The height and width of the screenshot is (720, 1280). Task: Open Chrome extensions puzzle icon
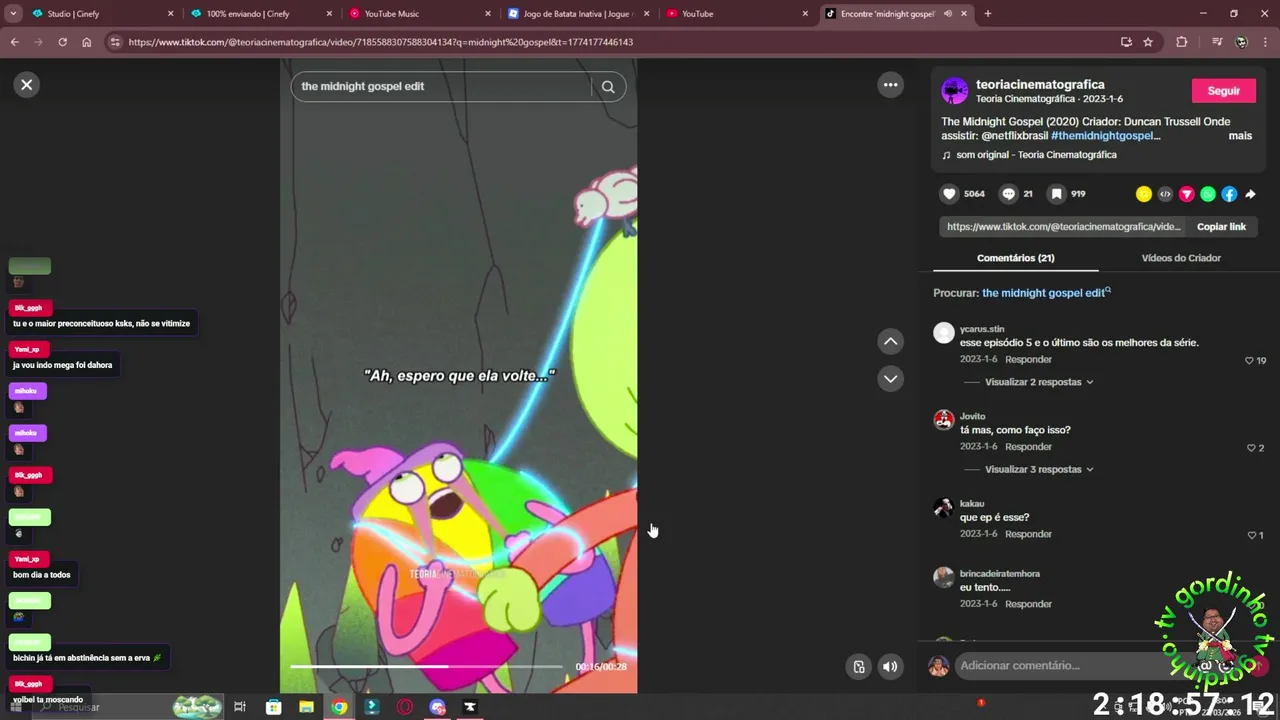pos(1182,42)
